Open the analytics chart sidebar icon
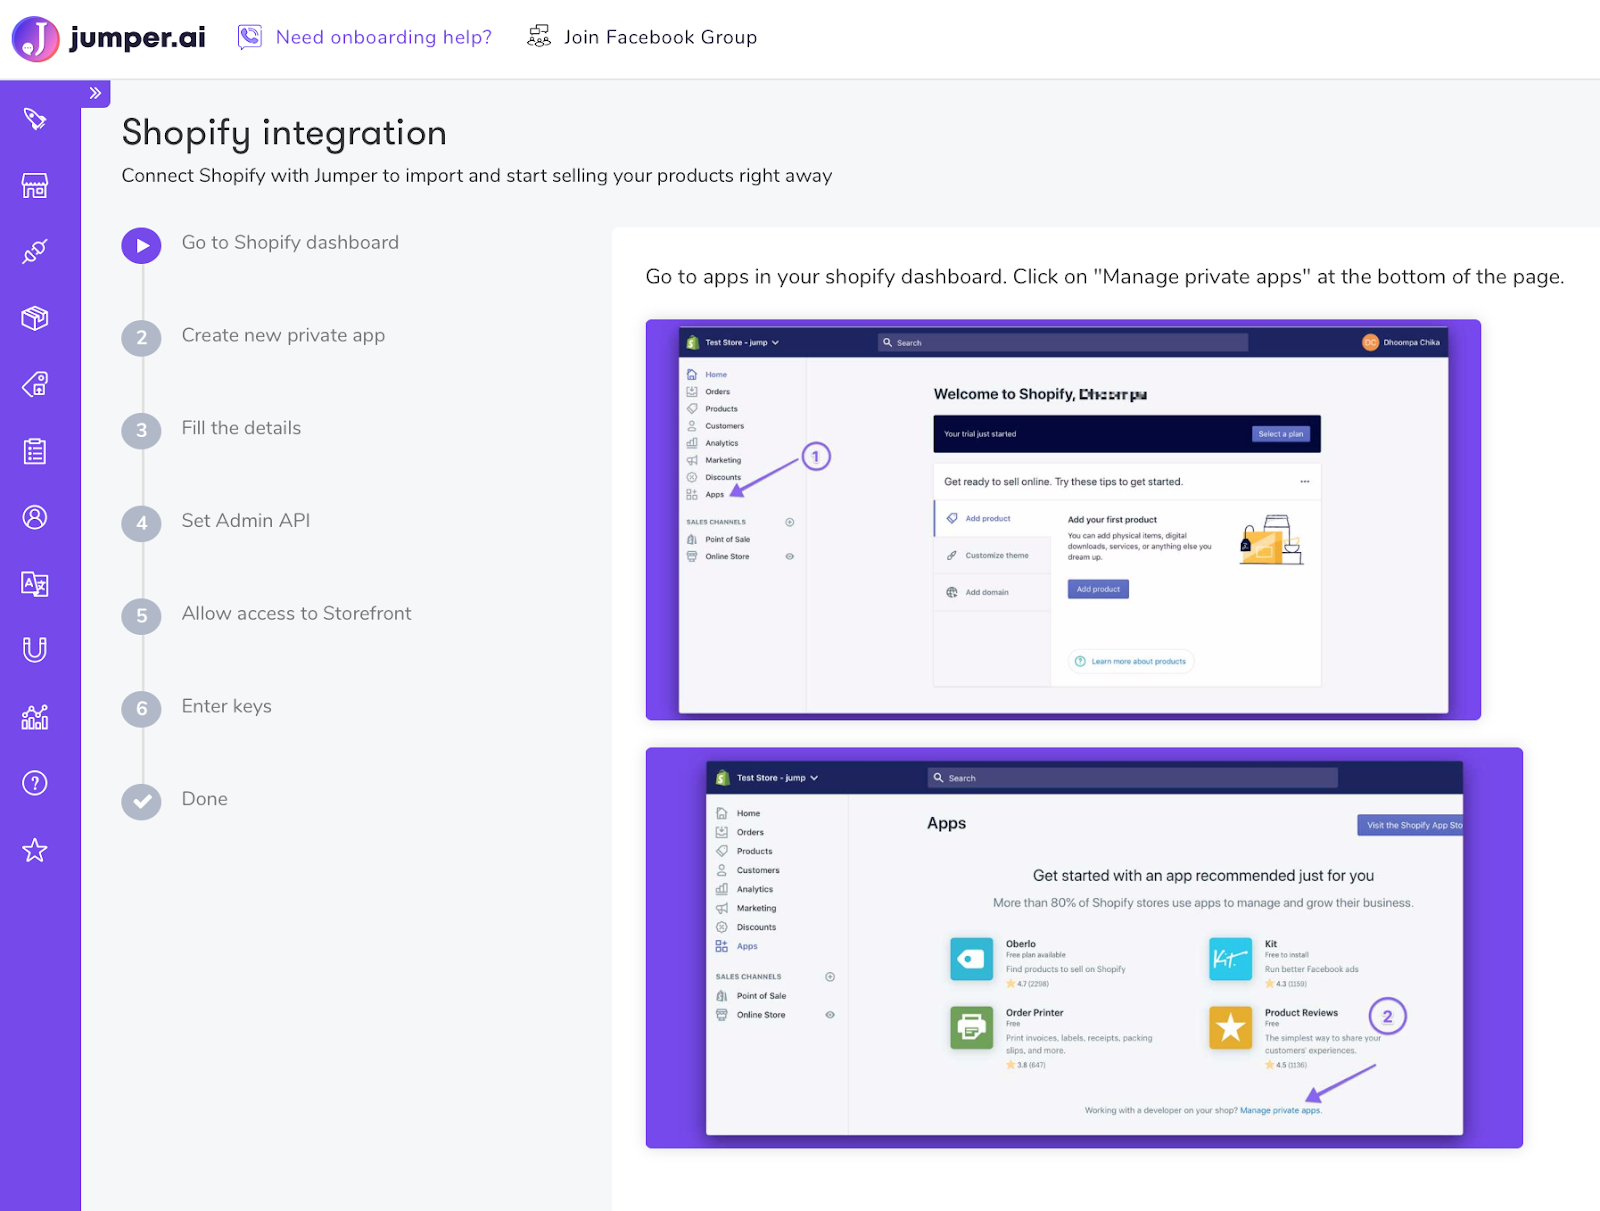Viewport: 1600px width, 1211px height. tap(35, 717)
